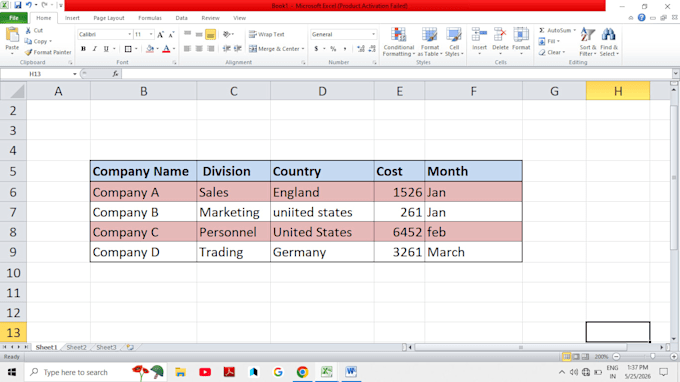Viewport: 680px width, 382px height.
Task: Switch to the Insert tab
Action: (x=72, y=18)
